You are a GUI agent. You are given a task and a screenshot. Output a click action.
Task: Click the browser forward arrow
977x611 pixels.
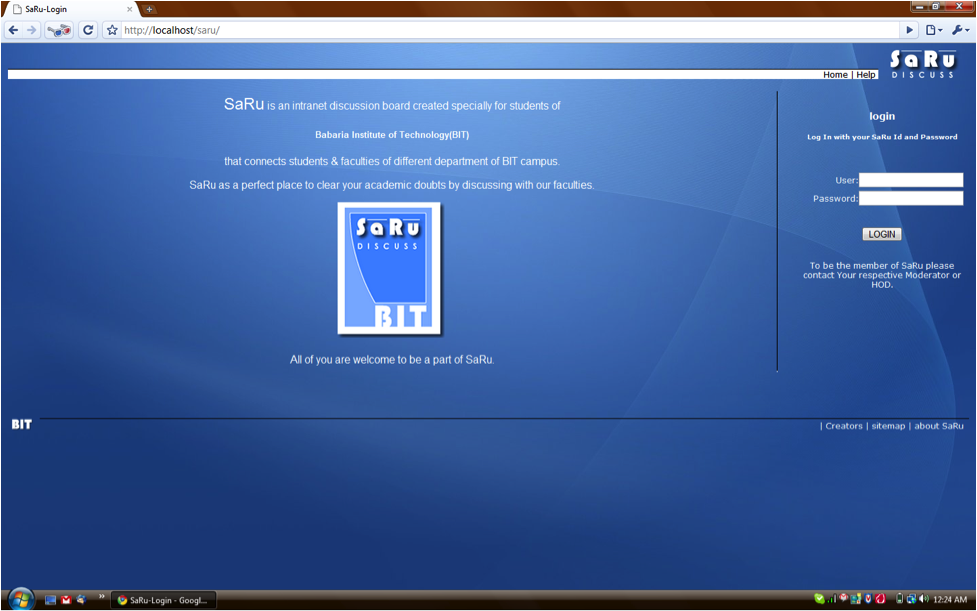pyautogui.click(x=32, y=30)
